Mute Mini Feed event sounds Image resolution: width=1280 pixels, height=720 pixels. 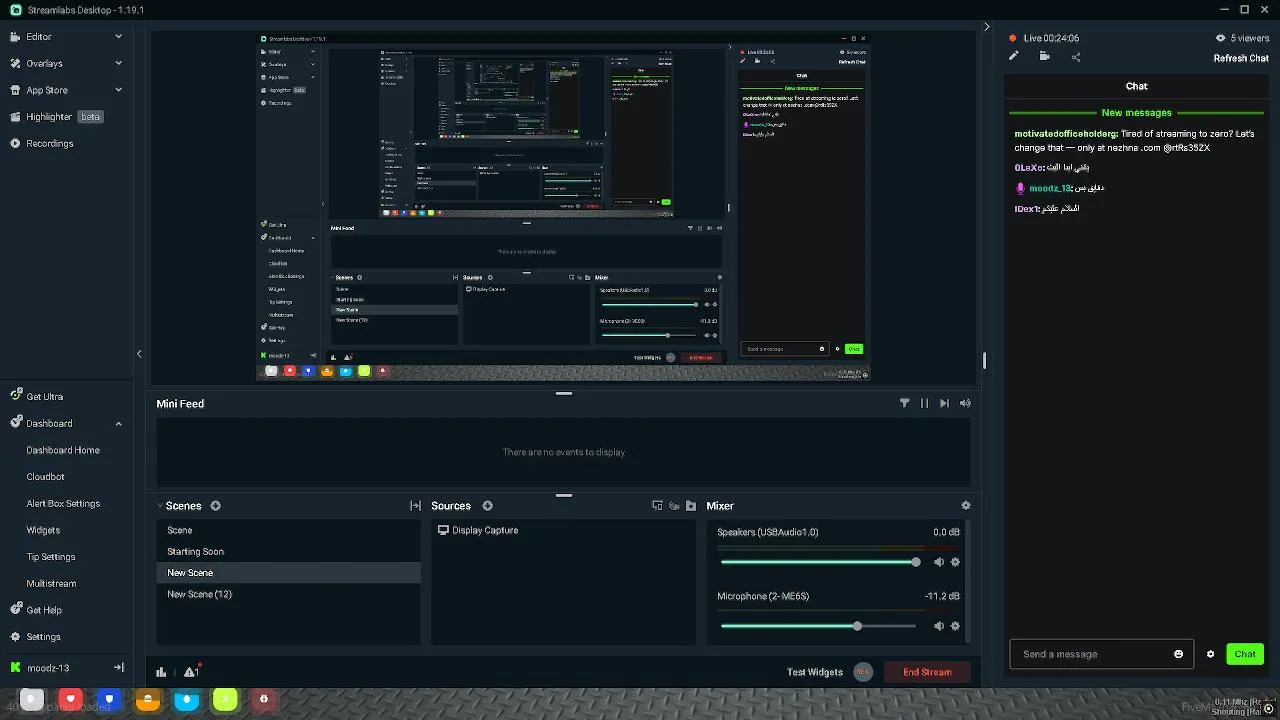(x=965, y=403)
